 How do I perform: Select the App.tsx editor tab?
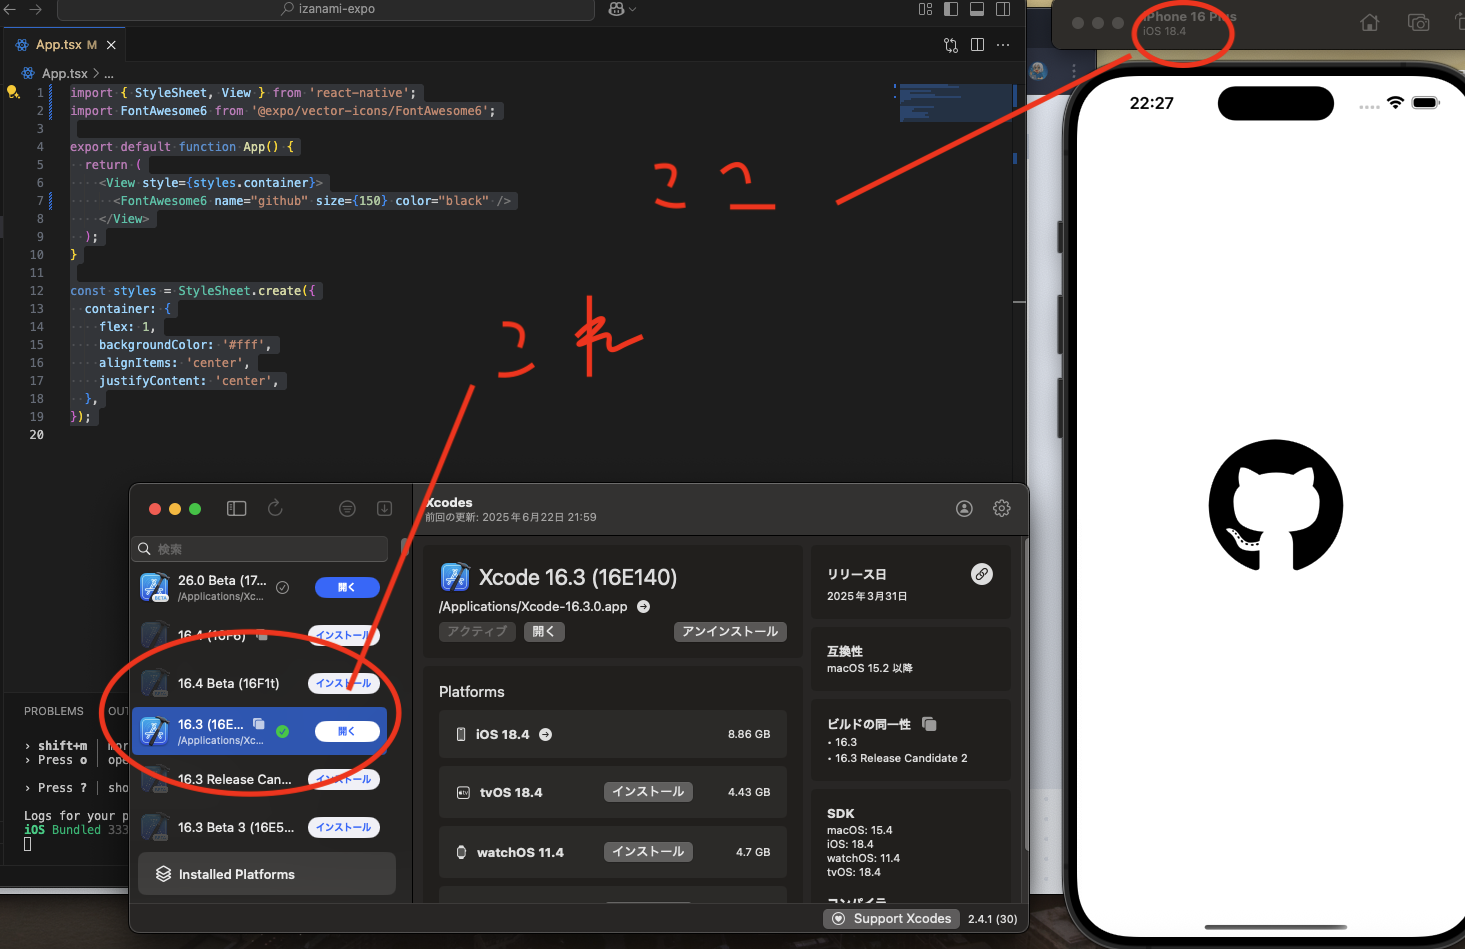(66, 45)
